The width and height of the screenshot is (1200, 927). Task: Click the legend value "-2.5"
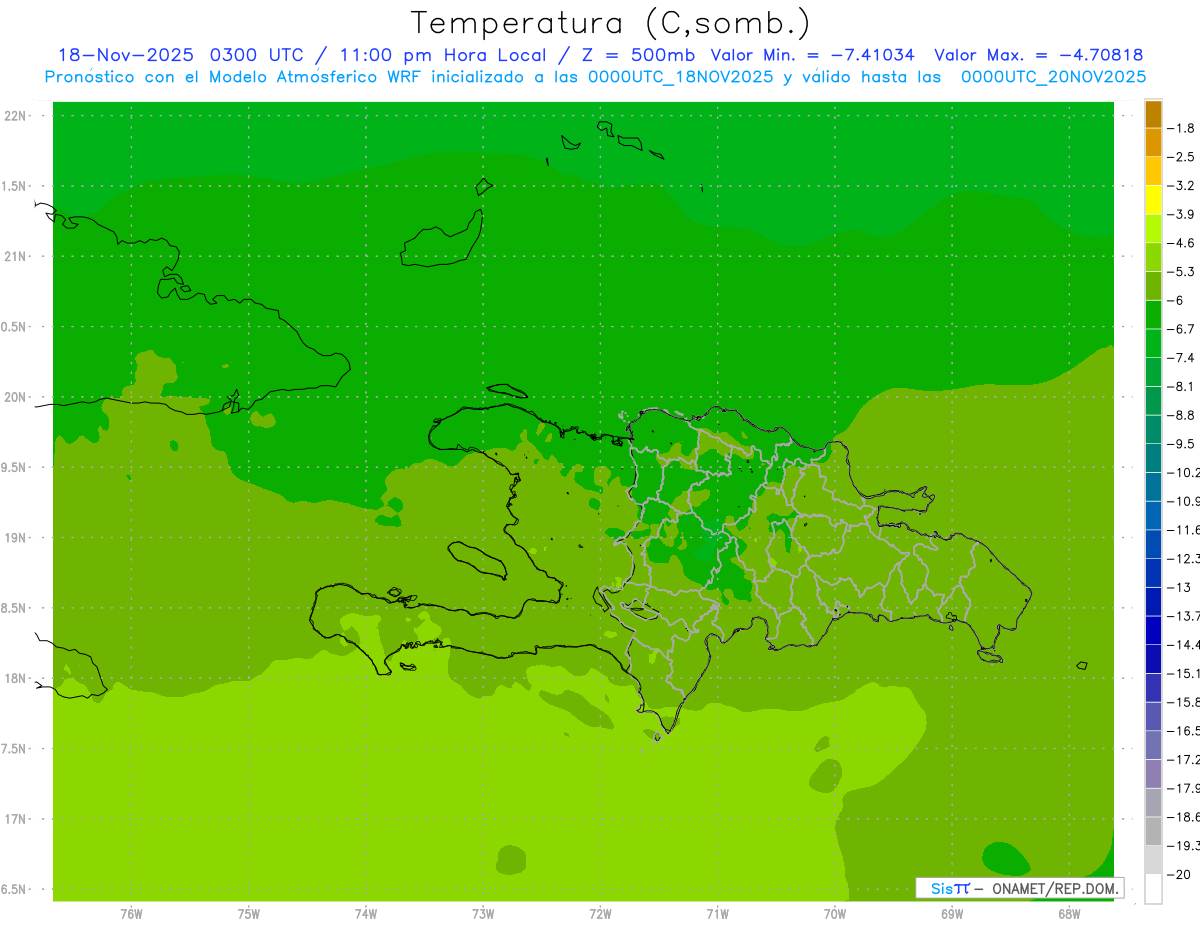coord(1182,157)
